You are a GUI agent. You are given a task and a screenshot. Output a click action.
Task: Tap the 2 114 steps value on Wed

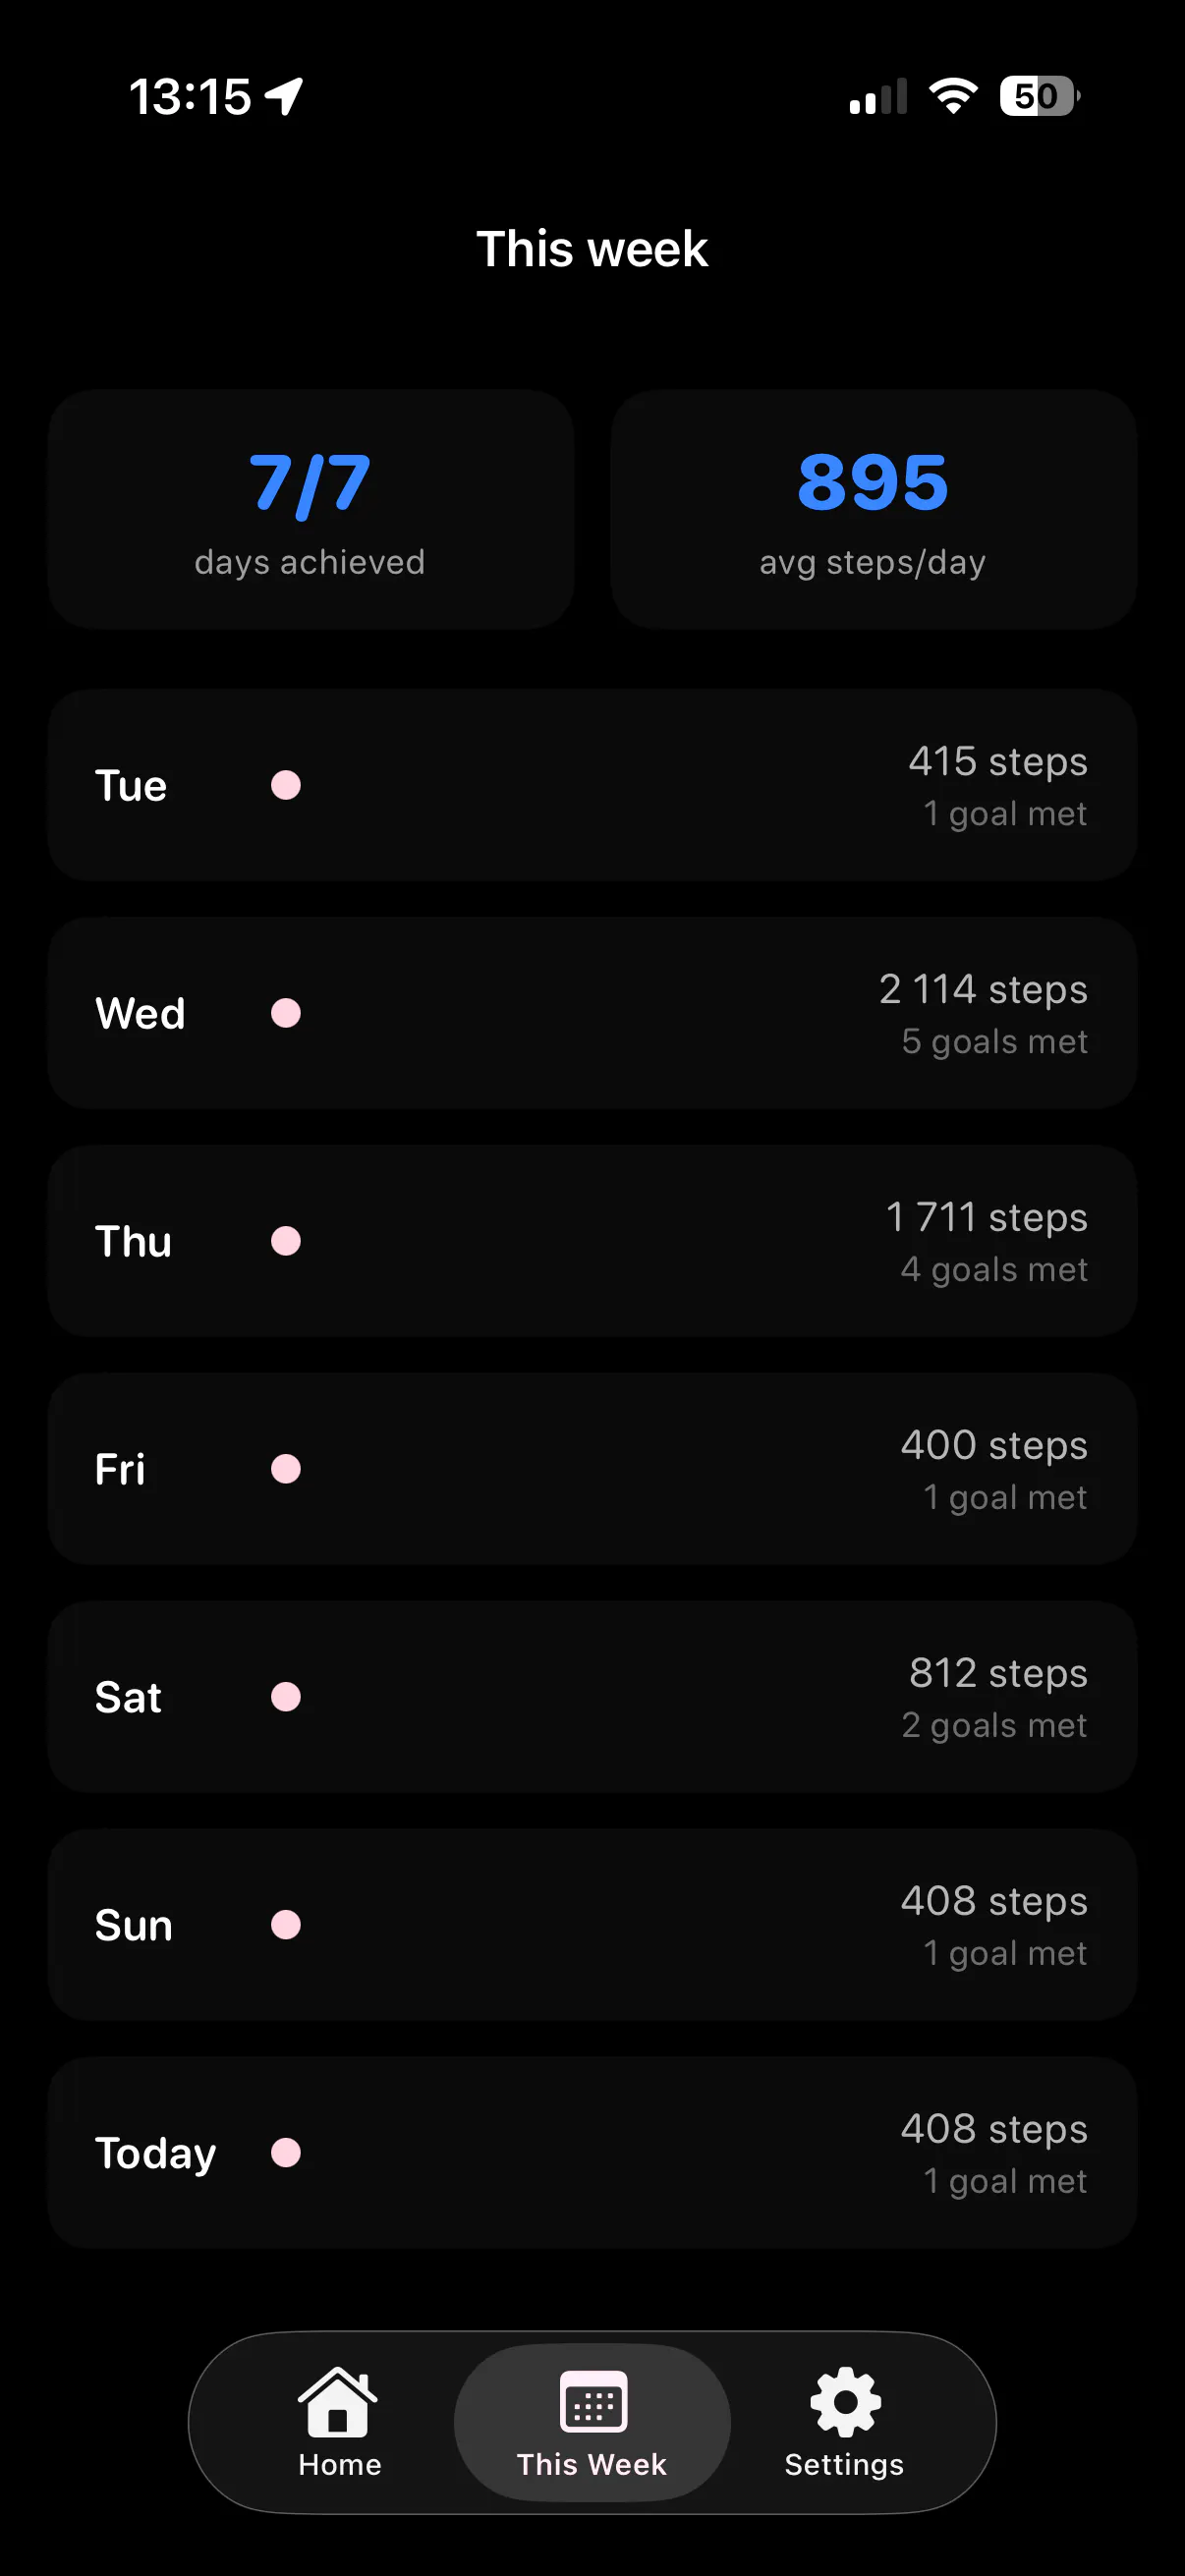coord(983,990)
